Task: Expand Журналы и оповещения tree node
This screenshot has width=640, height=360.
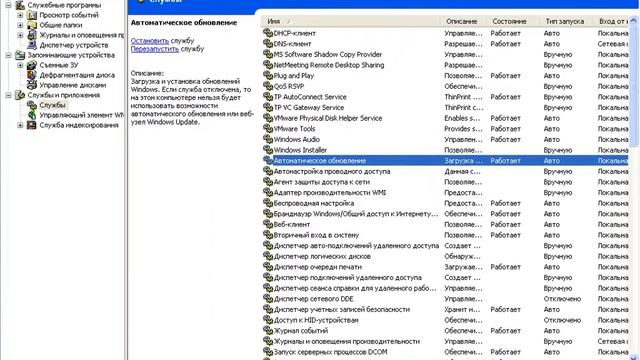Action: (x=20, y=35)
